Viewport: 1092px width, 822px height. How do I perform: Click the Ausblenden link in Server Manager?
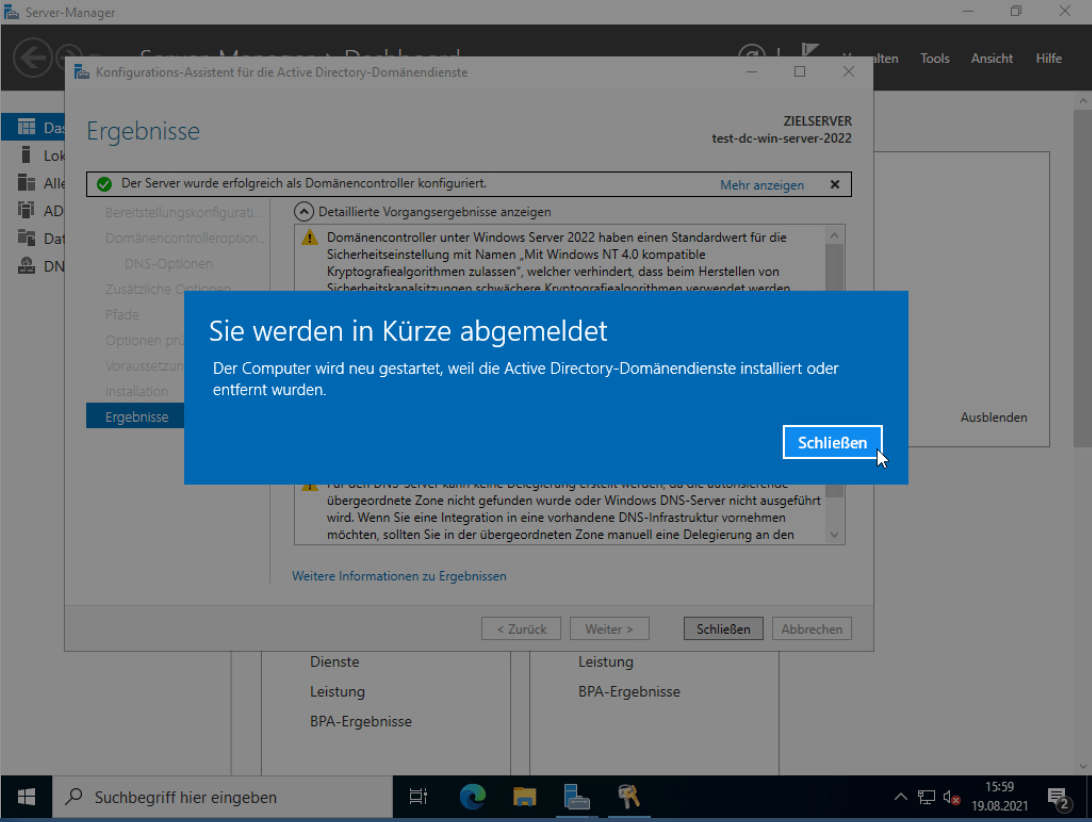(x=994, y=417)
